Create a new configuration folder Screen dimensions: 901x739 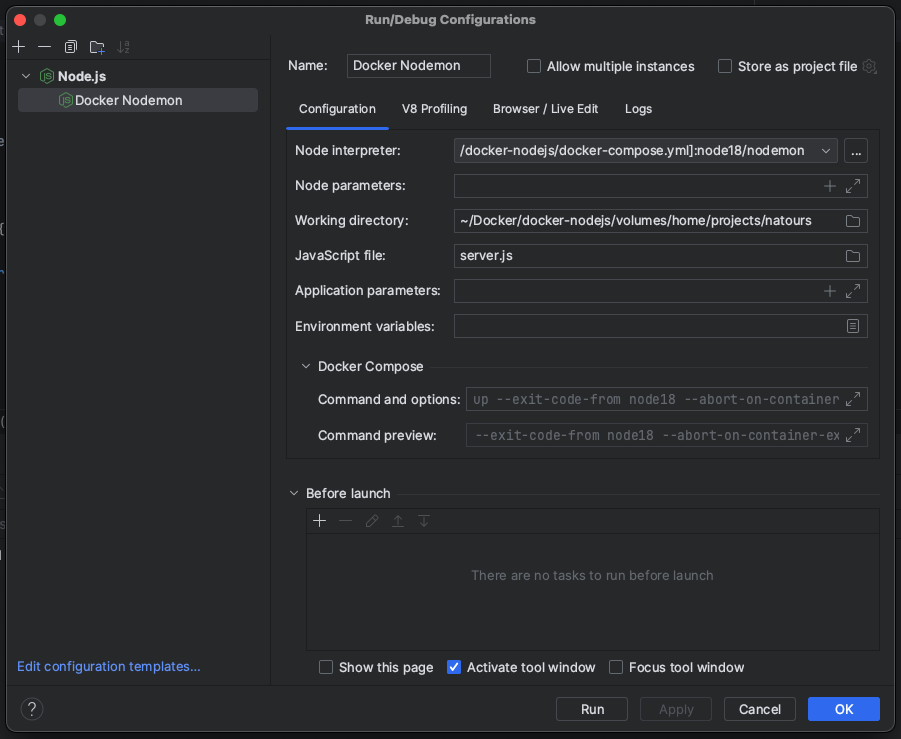pos(97,47)
